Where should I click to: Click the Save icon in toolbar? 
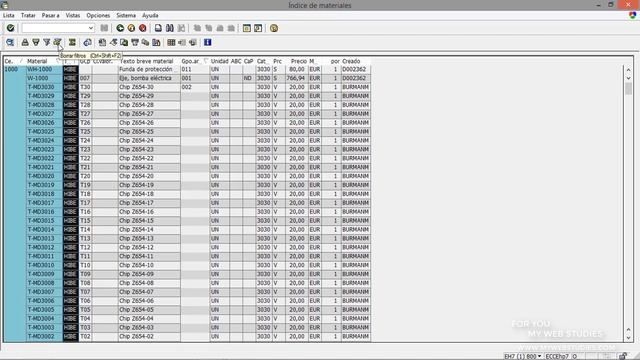(x=104, y=28)
